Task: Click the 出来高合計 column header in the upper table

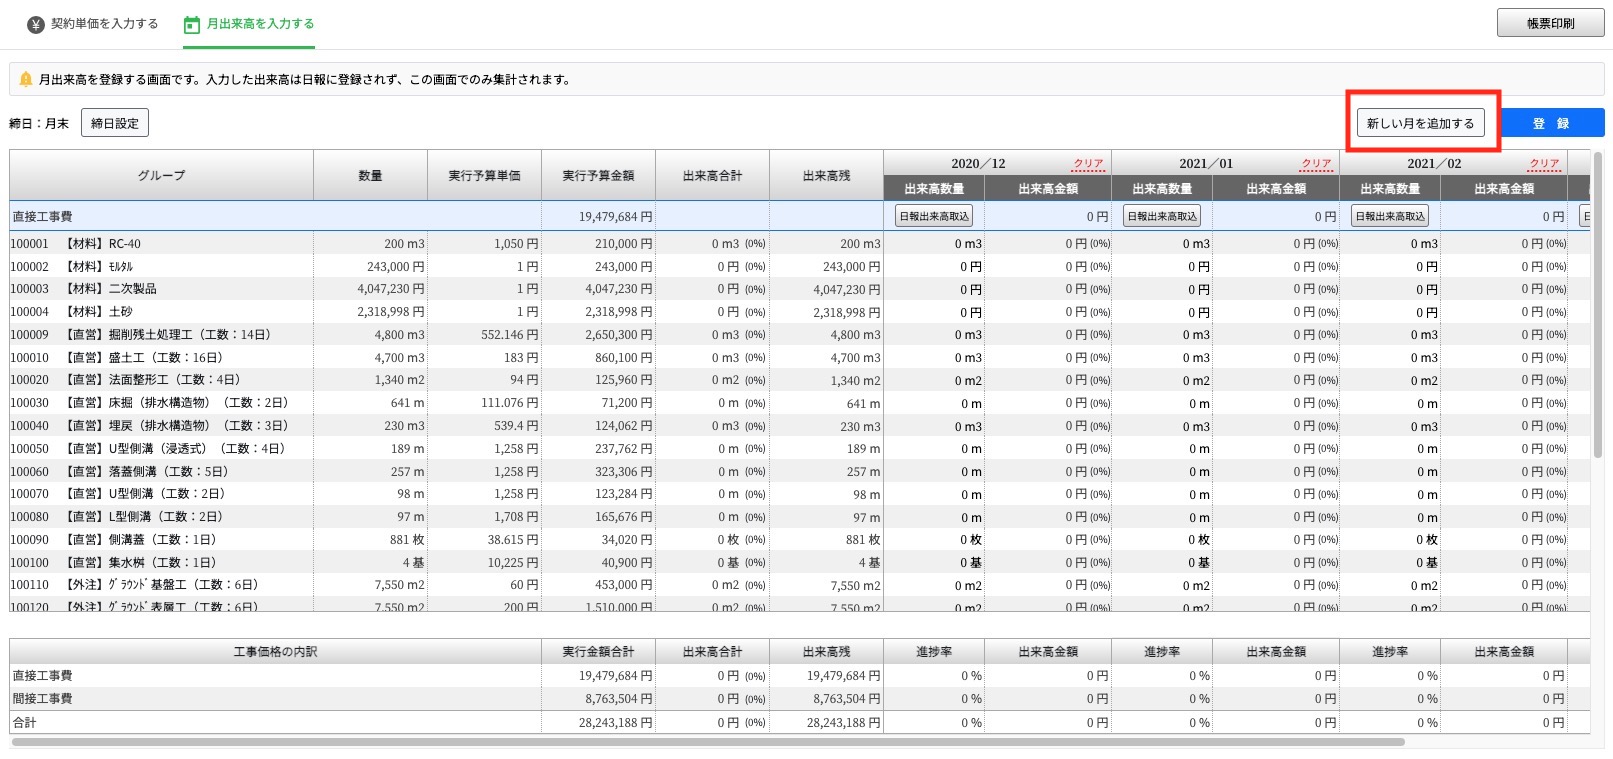Action: click(712, 175)
